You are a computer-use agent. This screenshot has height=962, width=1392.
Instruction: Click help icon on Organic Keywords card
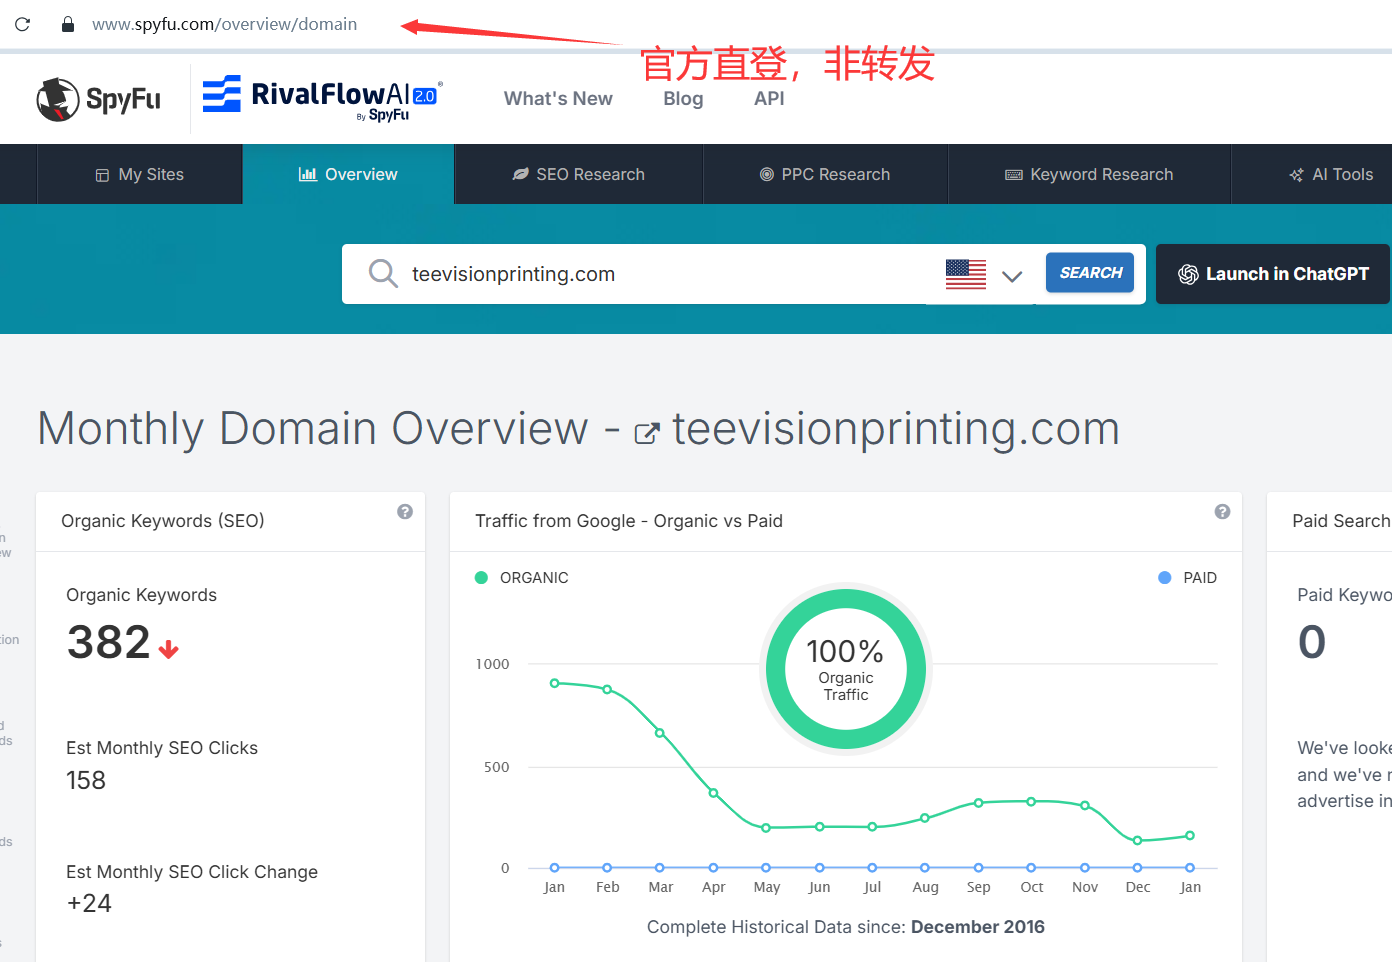click(405, 512)
